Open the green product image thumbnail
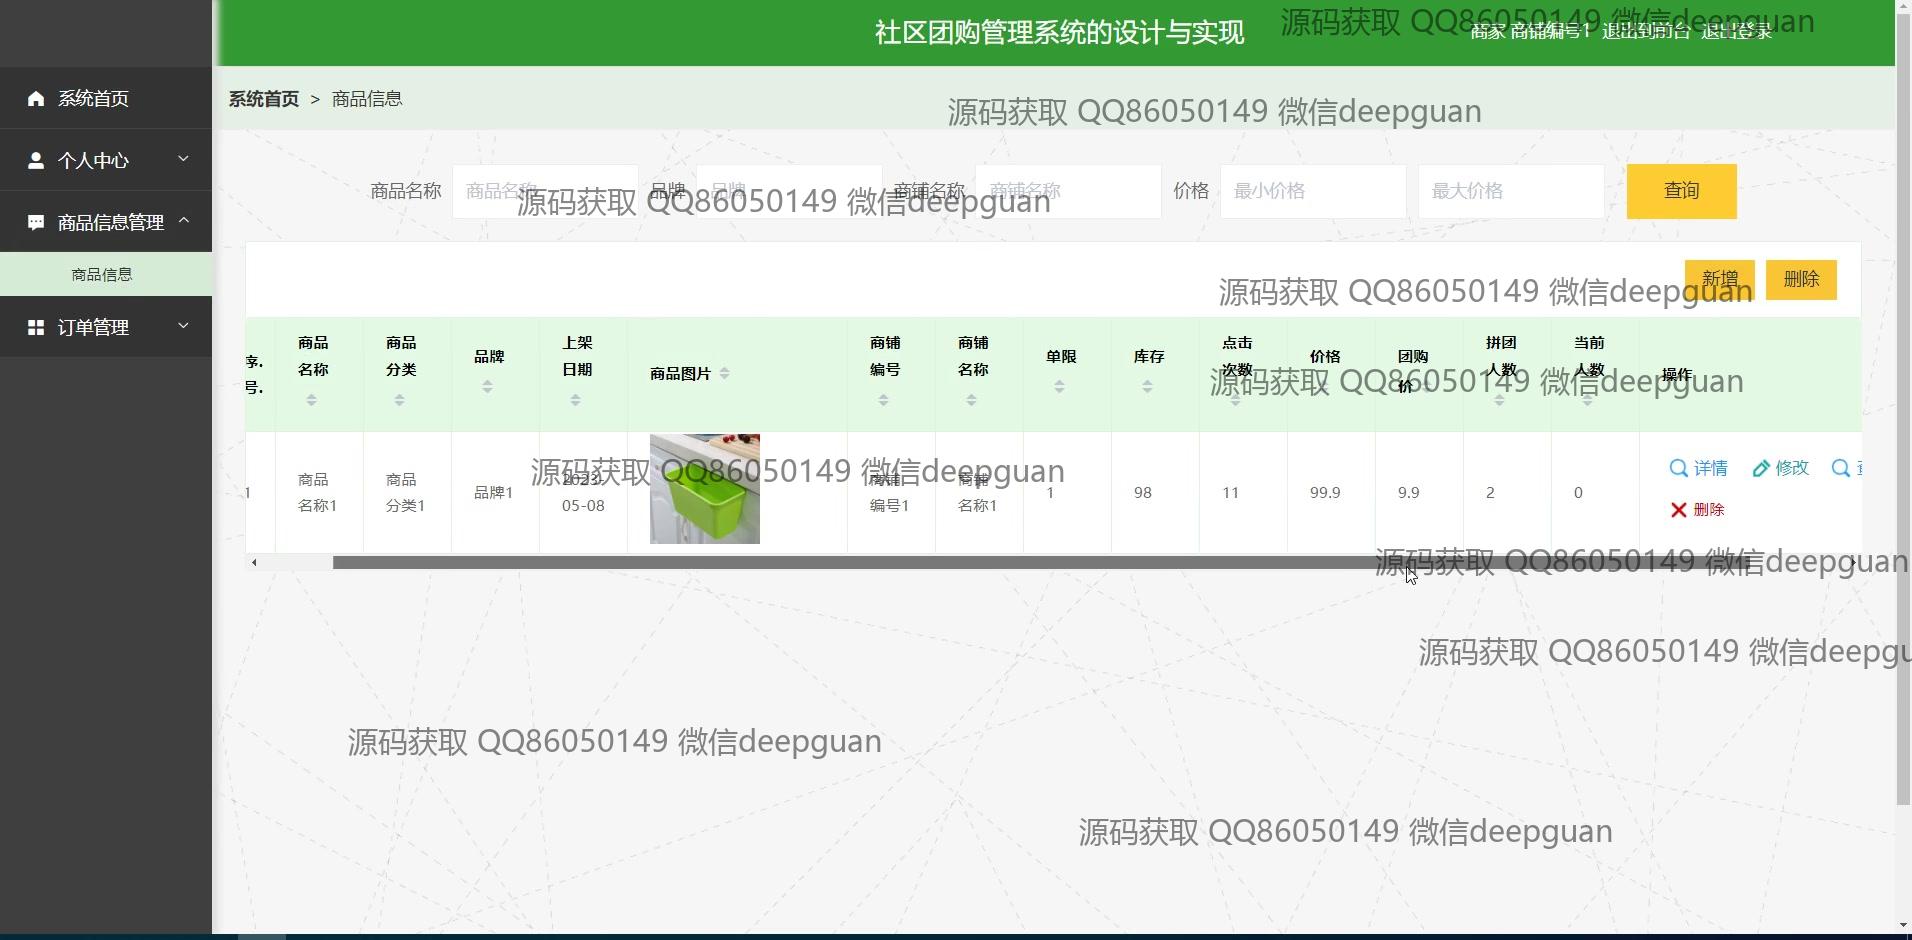 pos(705,489)
